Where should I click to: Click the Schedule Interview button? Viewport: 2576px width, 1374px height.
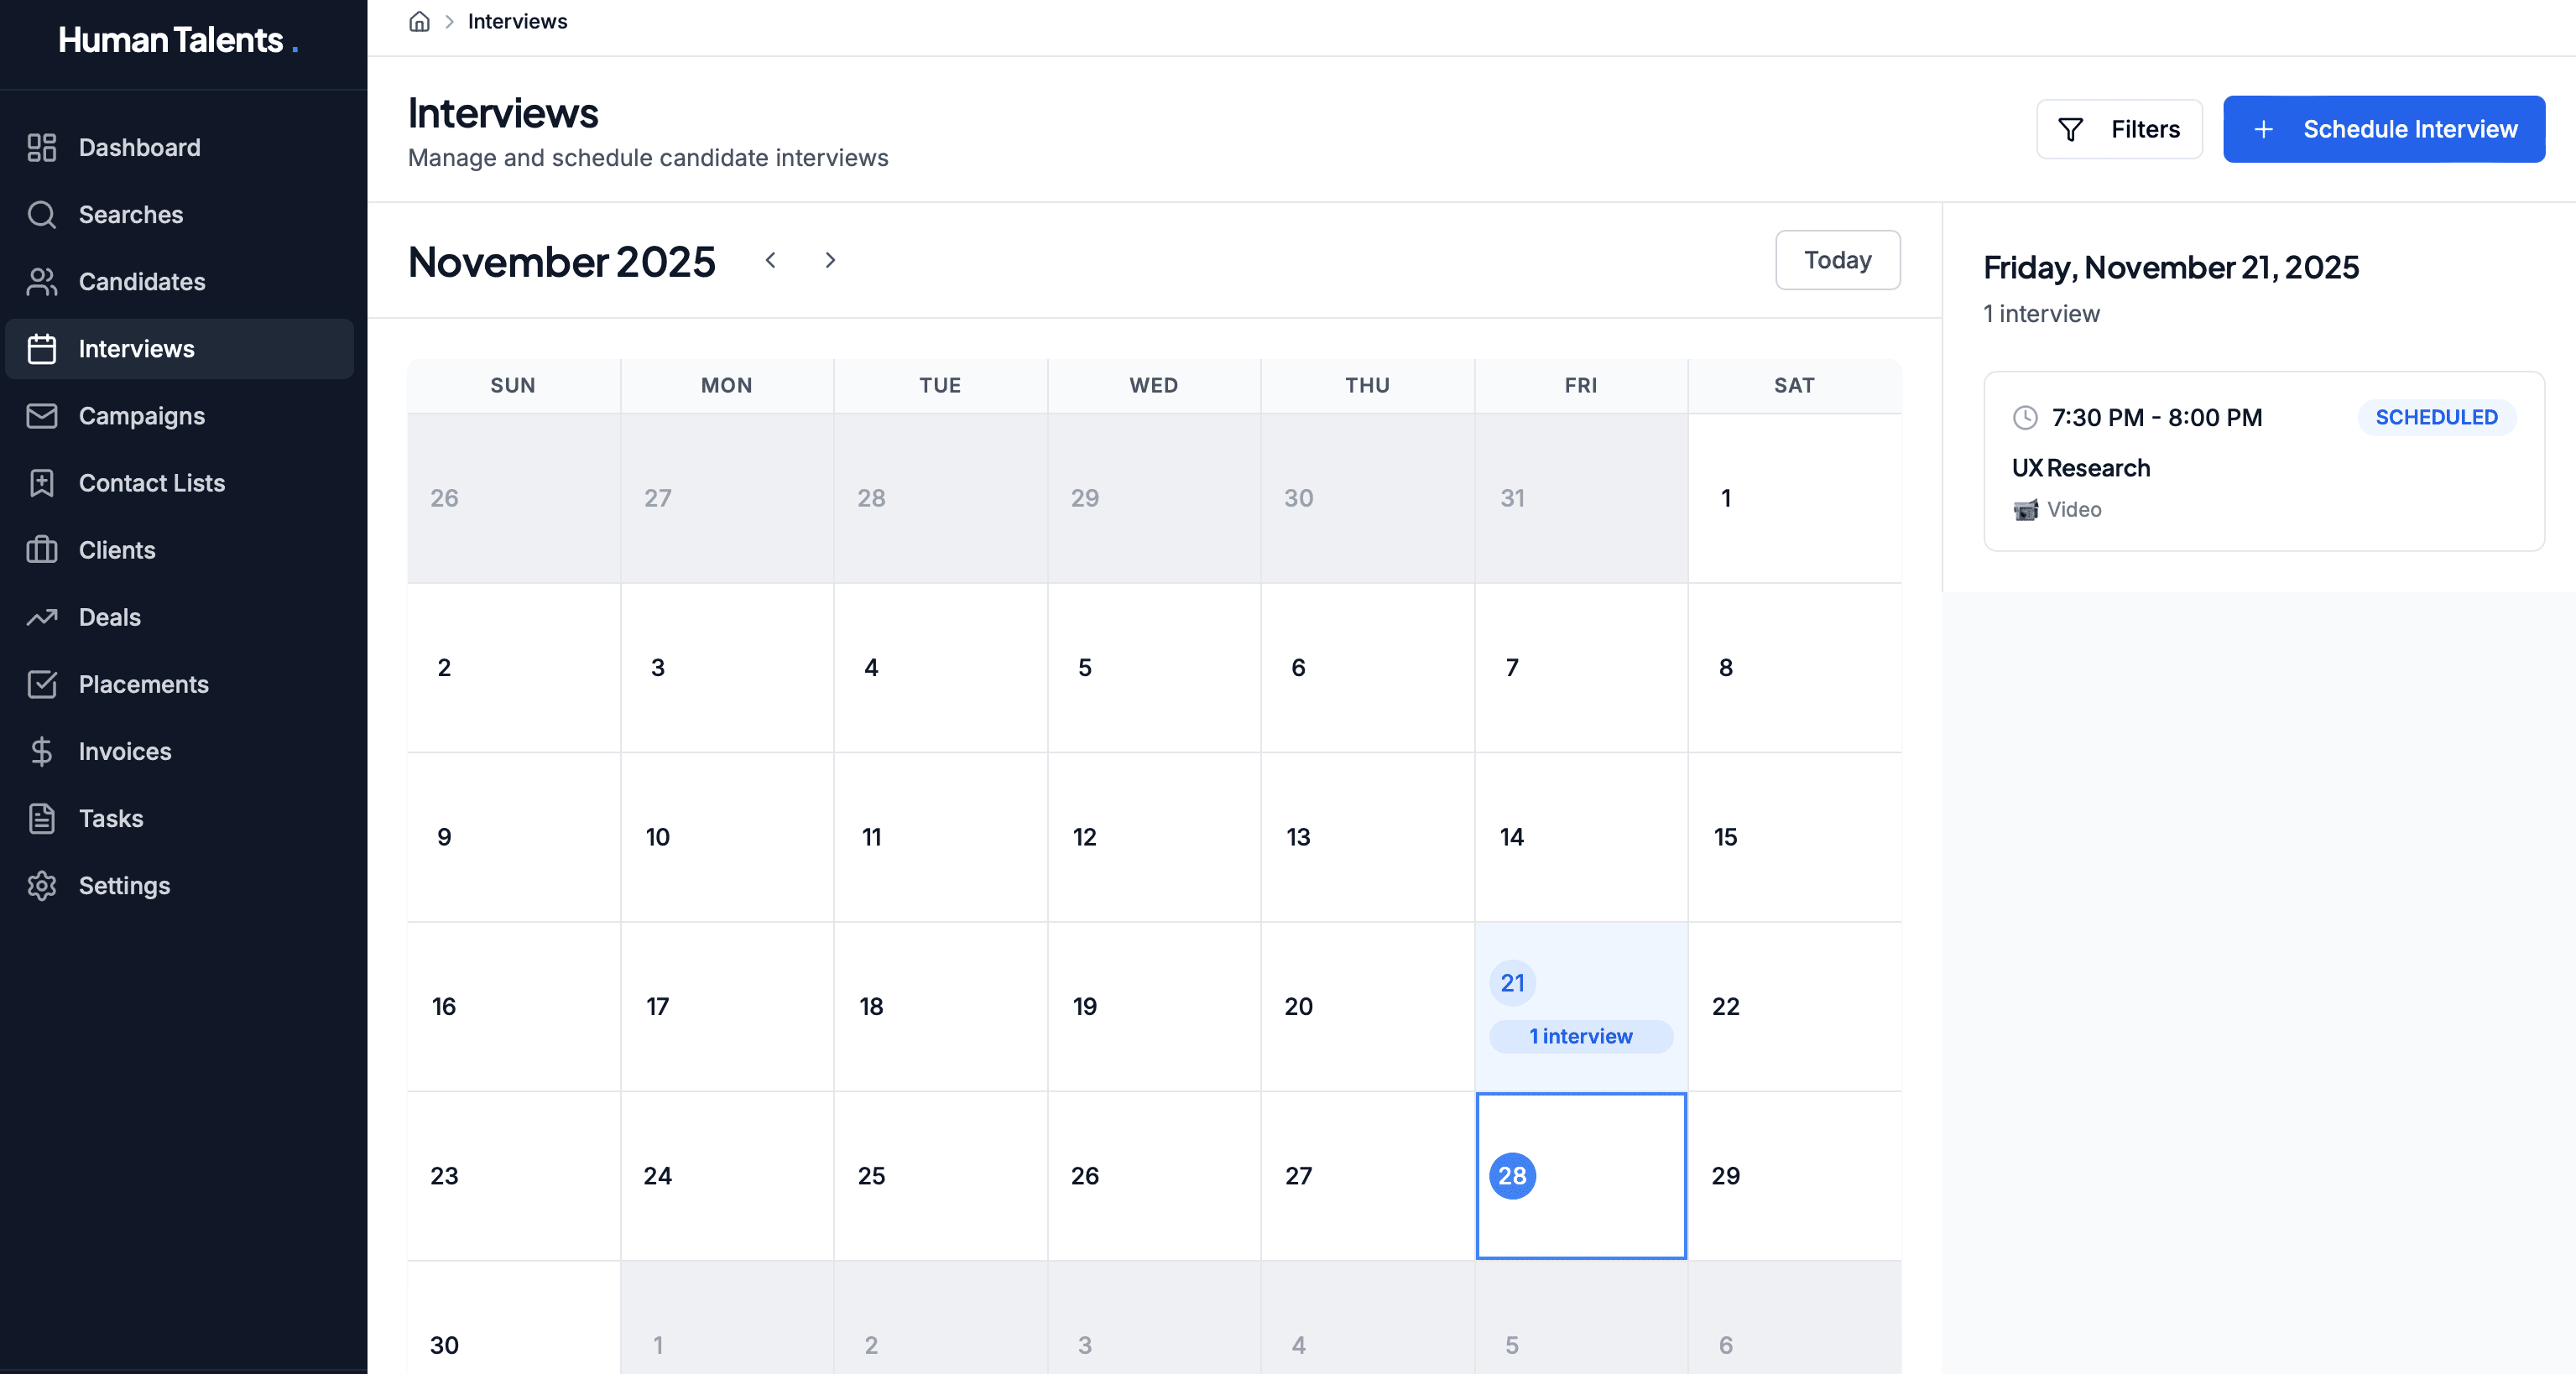tap(2383, 129)
